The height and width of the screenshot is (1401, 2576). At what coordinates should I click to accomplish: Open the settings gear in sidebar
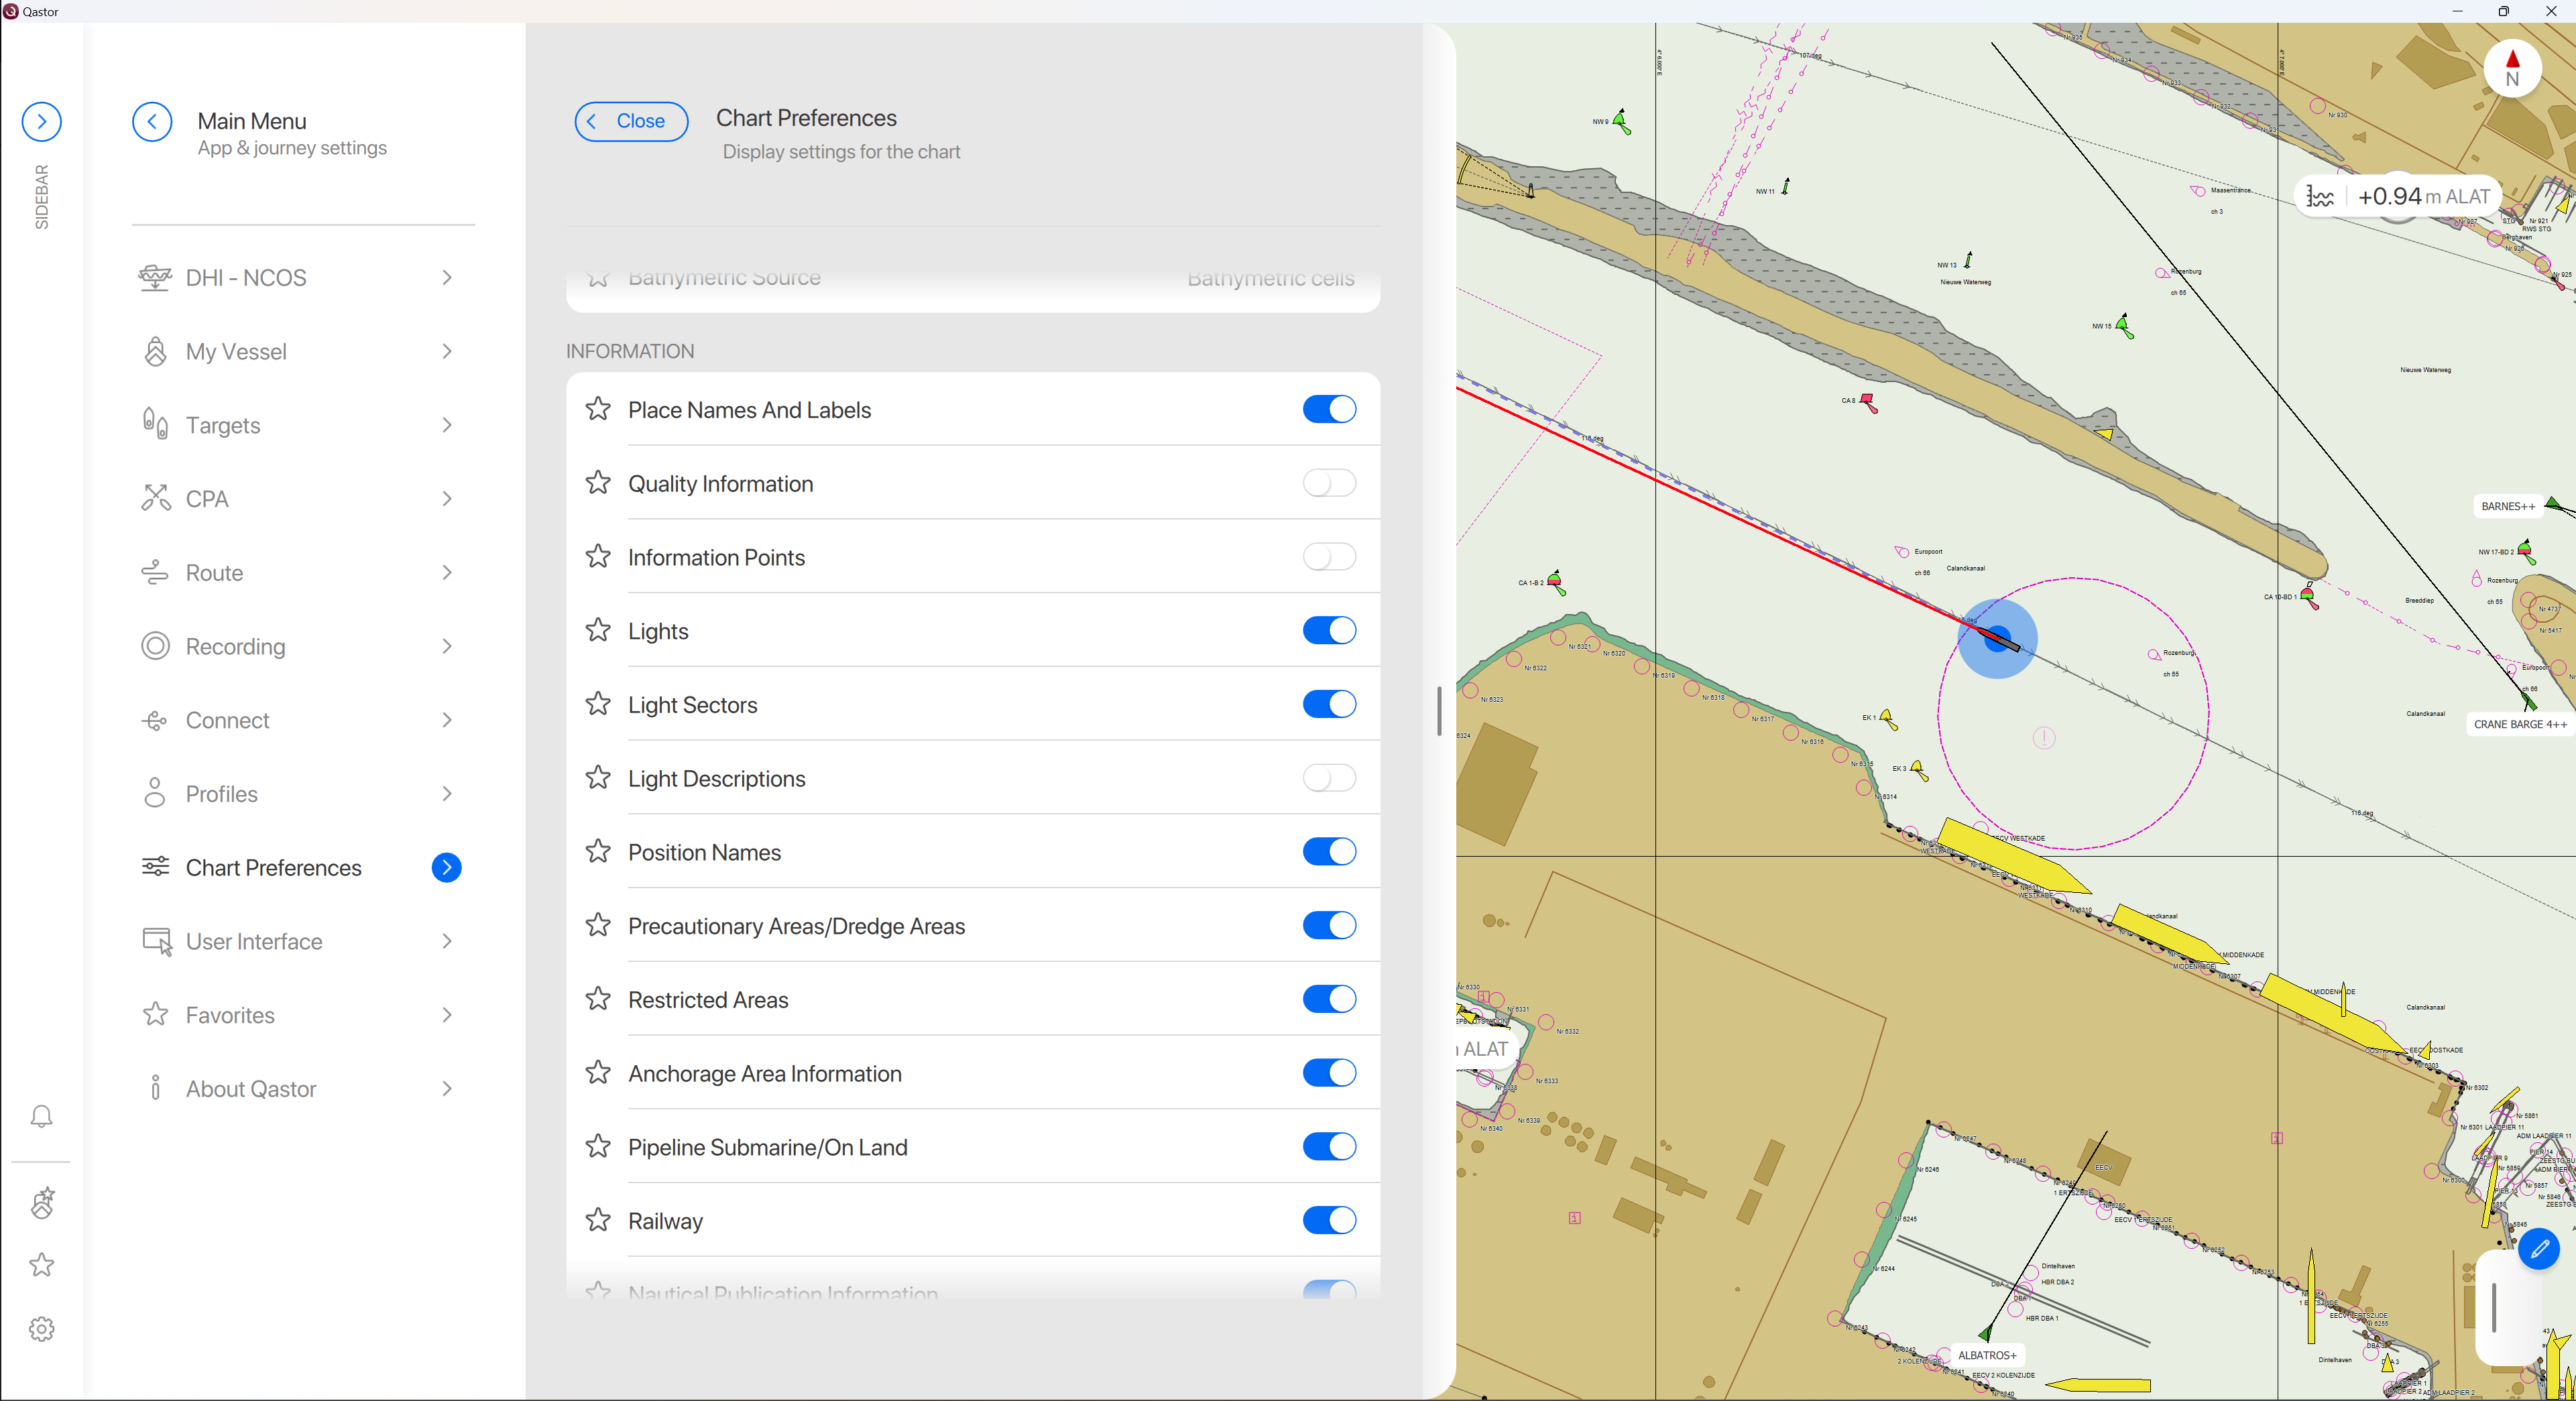(41, 1329)
